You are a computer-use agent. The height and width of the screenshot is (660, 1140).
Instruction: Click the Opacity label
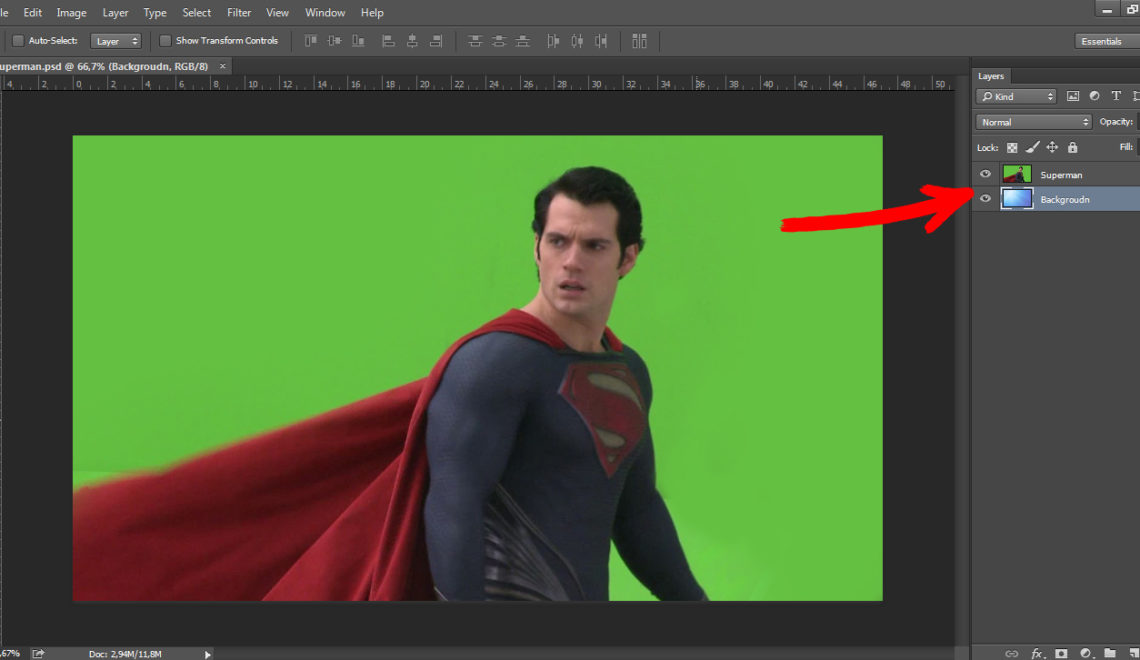(1116, 121)
